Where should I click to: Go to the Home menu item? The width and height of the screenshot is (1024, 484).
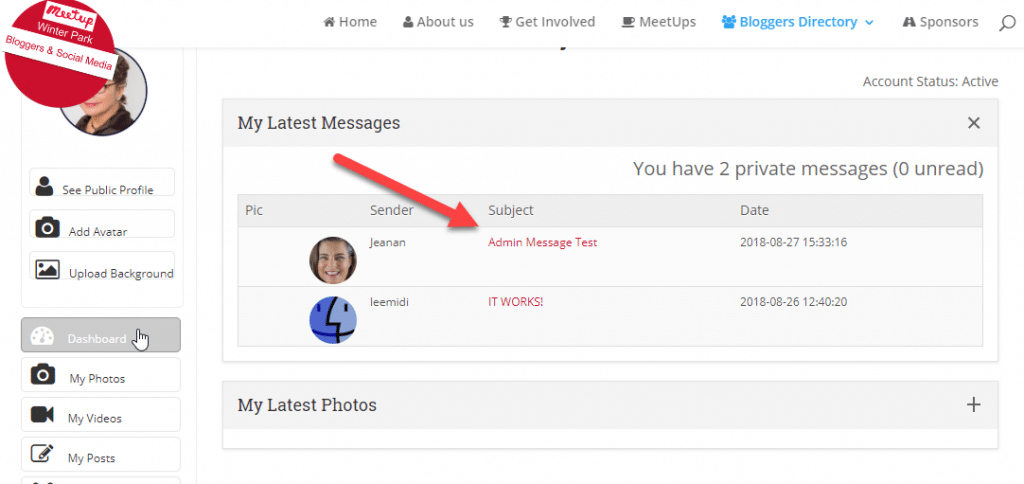coord(358,22)
